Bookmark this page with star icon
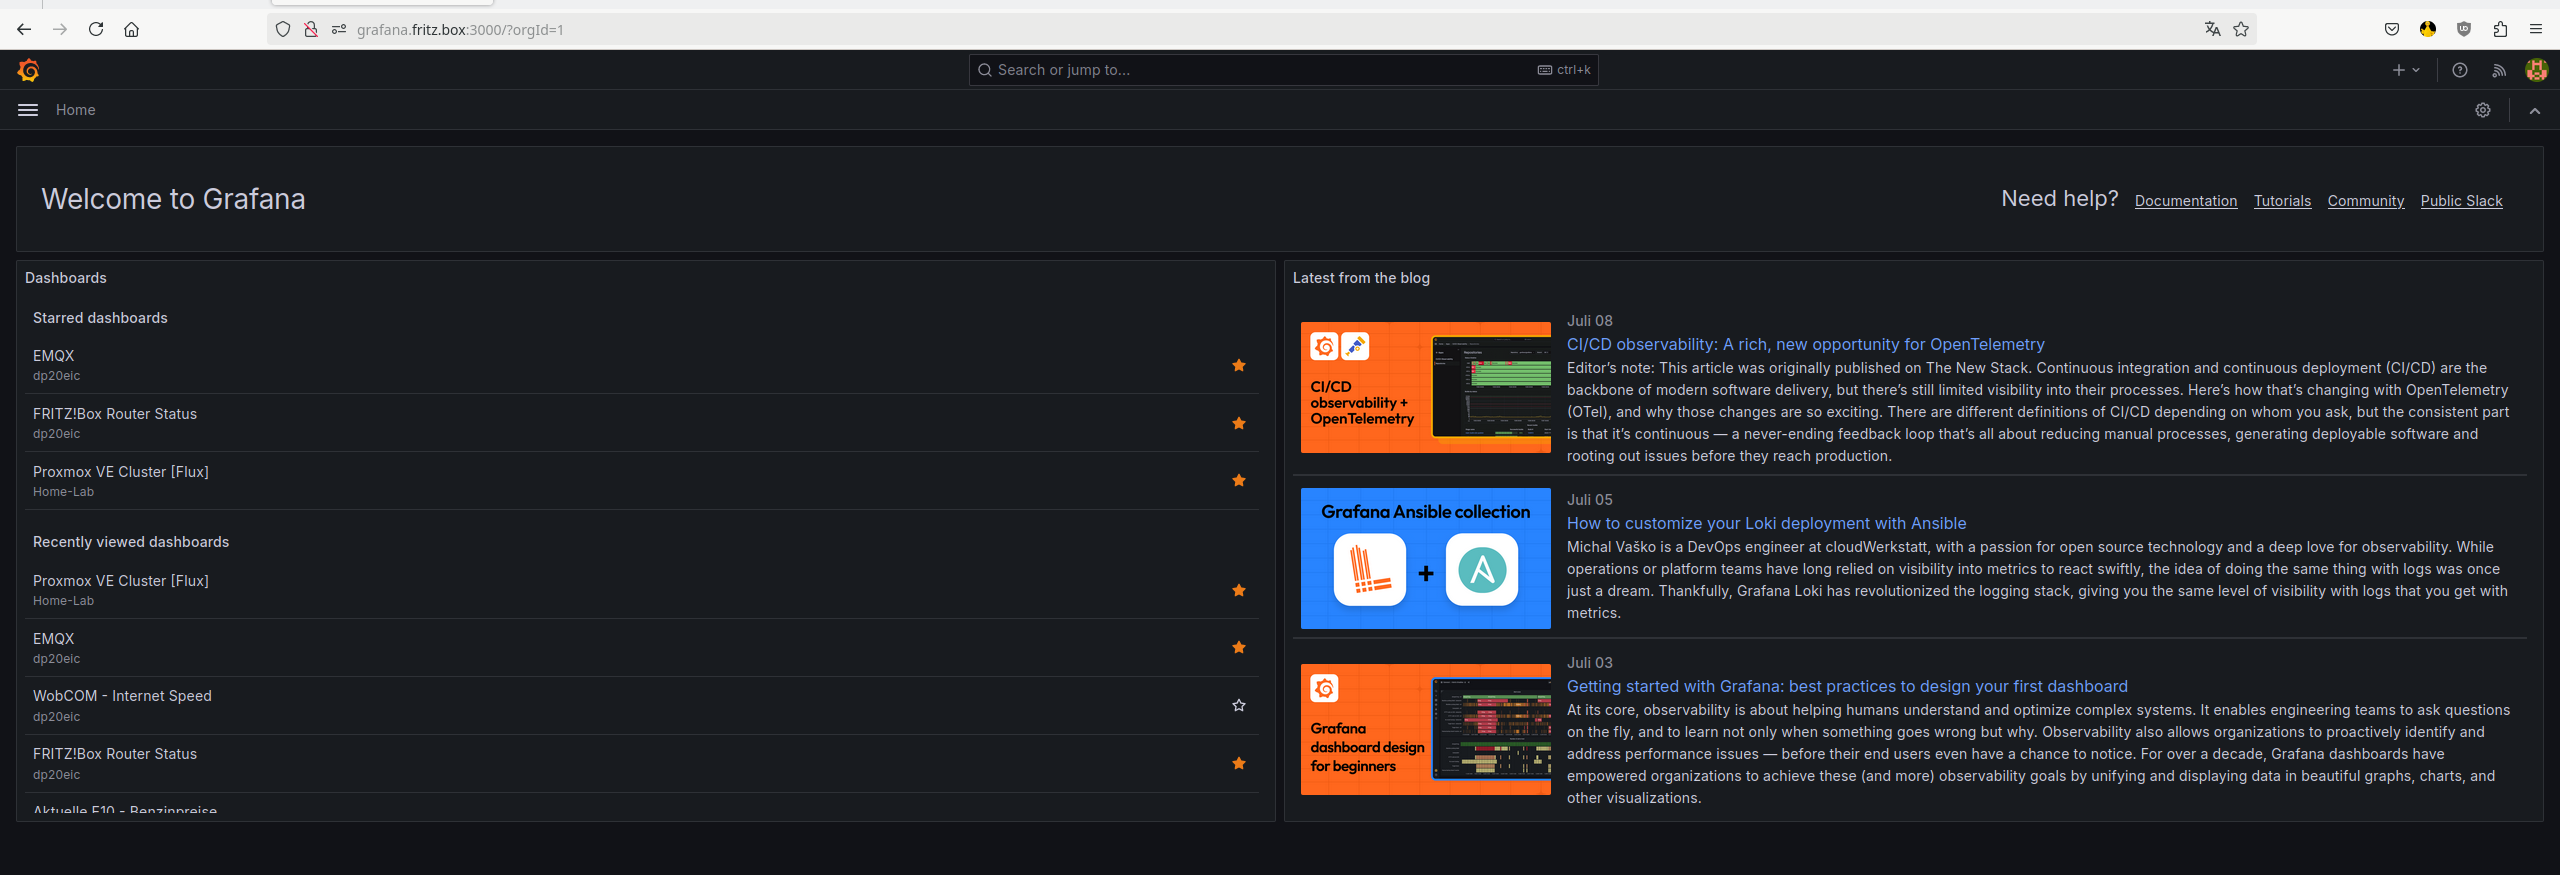The image size is (2560, 875). [2241, 29]
